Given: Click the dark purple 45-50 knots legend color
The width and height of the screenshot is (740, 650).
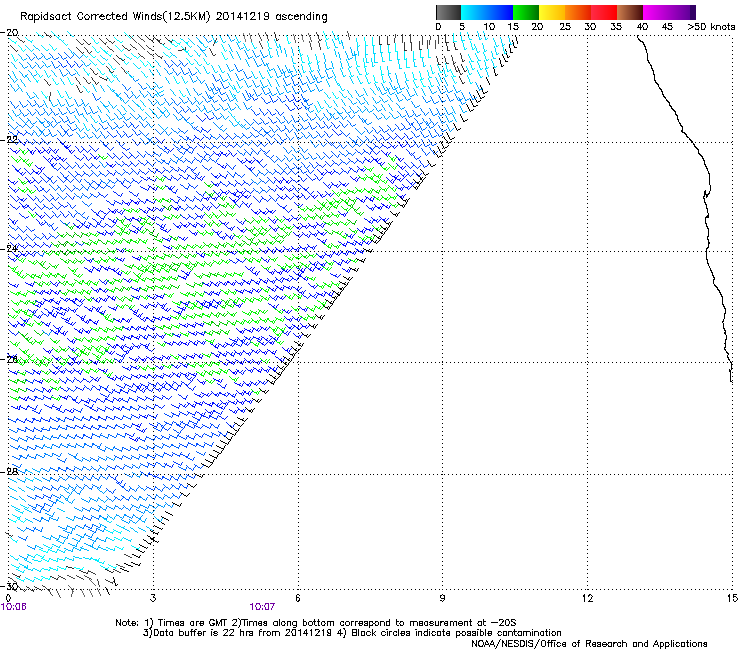Looking at the screenshot, I should tap(682, 12).
